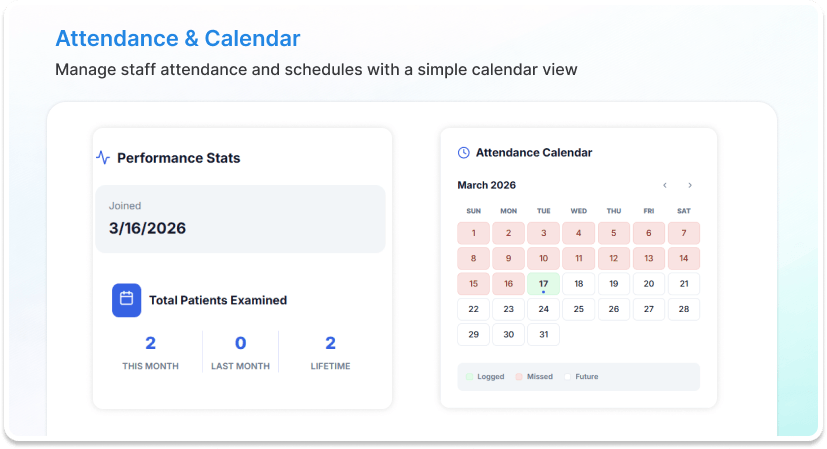Go to next month with right chevron
827x449 pixels.
coord(690,185)
